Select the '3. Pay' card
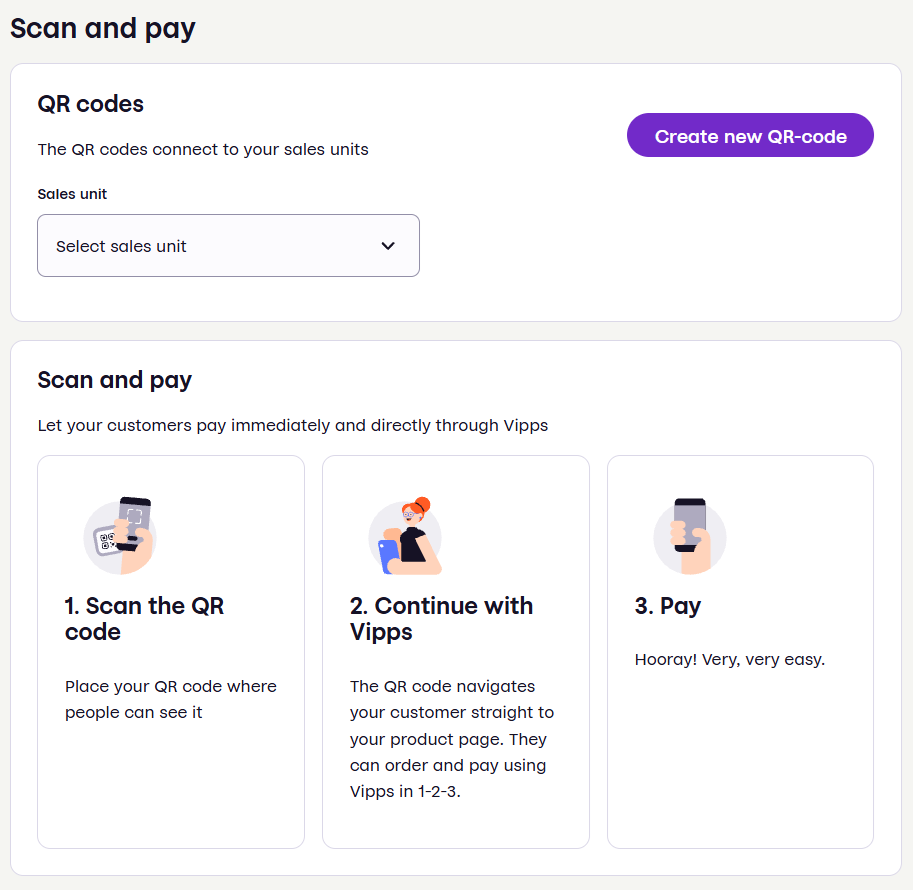This screenshot has width=913, height=890. point(740,650)
